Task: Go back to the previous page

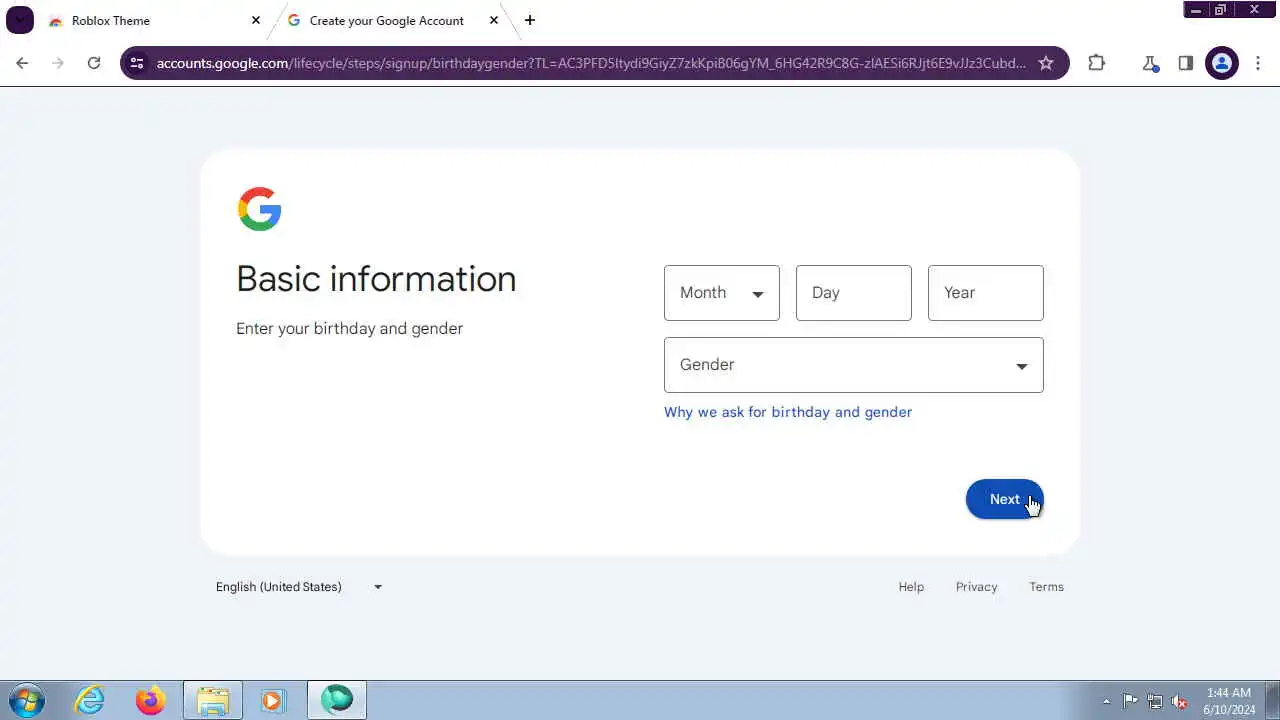Action: coord(22,63)
